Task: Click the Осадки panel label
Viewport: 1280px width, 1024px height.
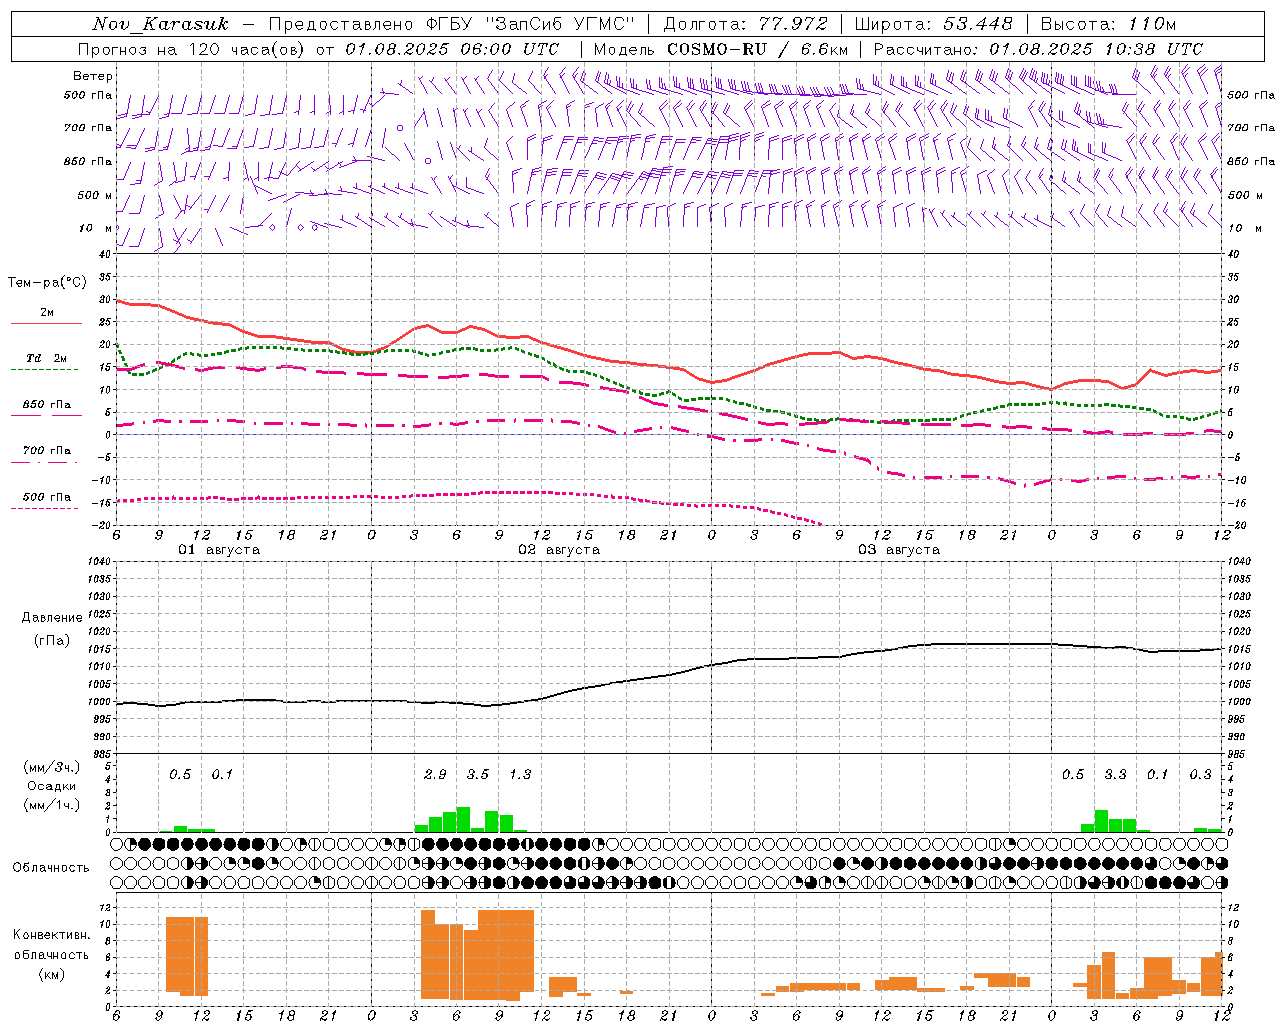Action: pyautogui.click(x=51, y=786)
